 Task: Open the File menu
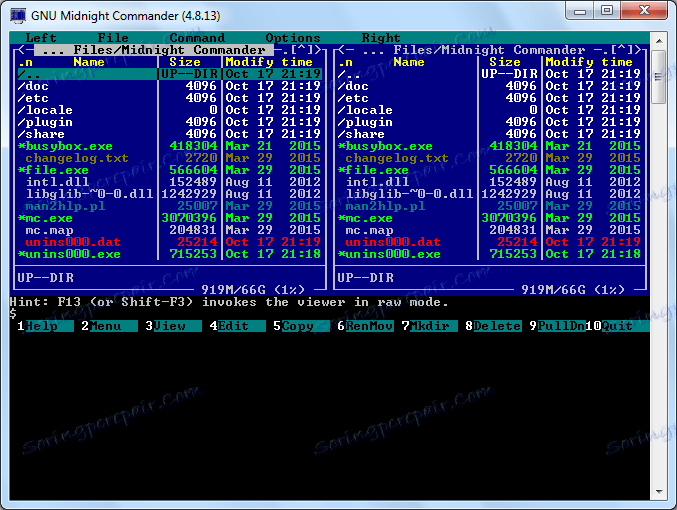pyautogui.click(x=113, y=38)
